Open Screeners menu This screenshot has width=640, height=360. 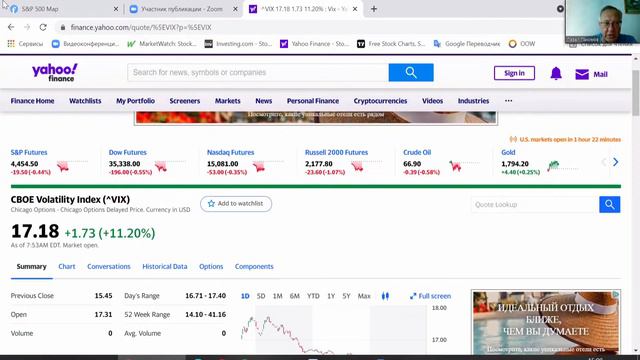tap(185, 101)
